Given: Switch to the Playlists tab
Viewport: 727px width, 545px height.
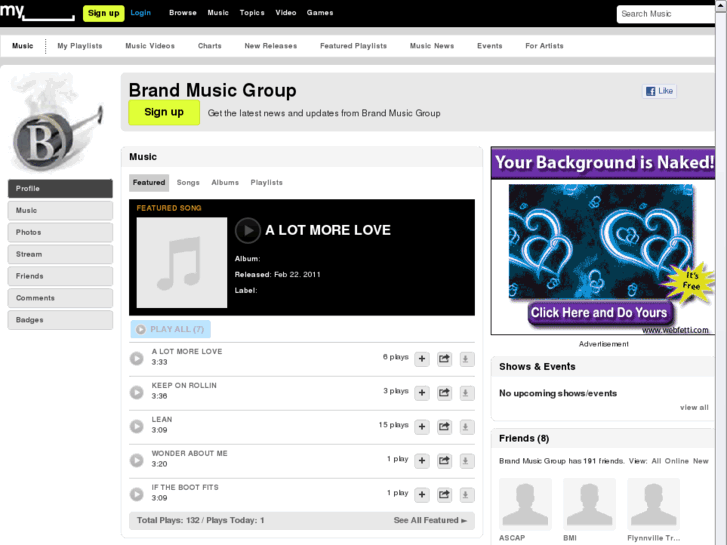Looking at the screenshot, I should [x=267, y=183].
